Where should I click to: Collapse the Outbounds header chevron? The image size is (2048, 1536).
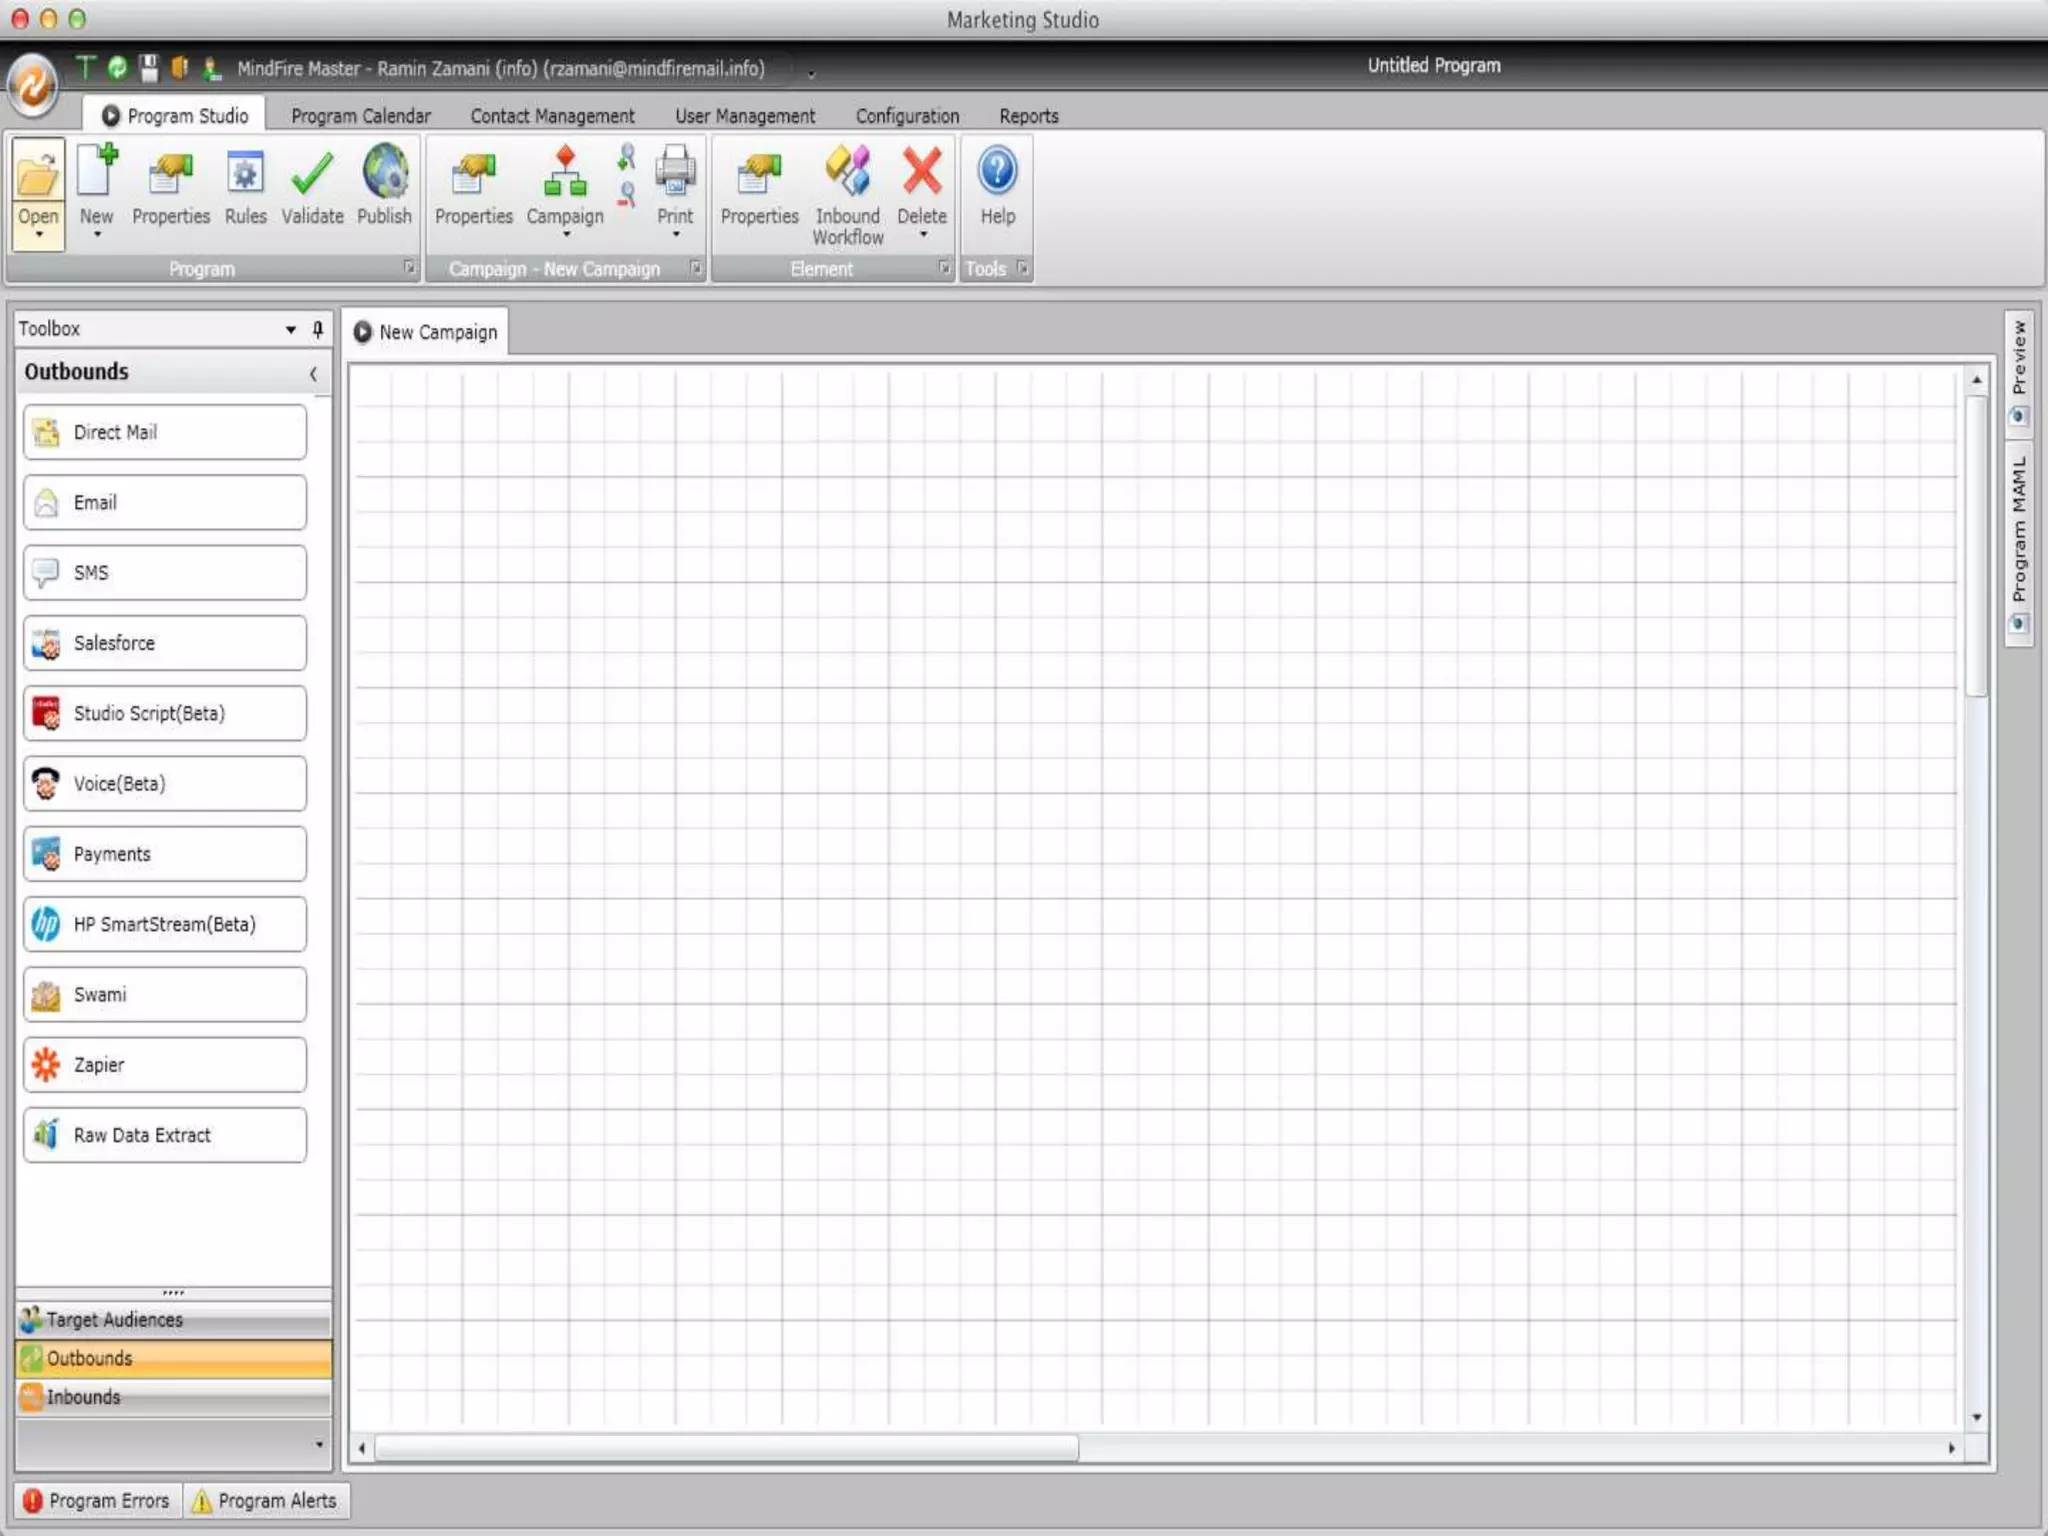pyautogui.click(x=313, y=373)
